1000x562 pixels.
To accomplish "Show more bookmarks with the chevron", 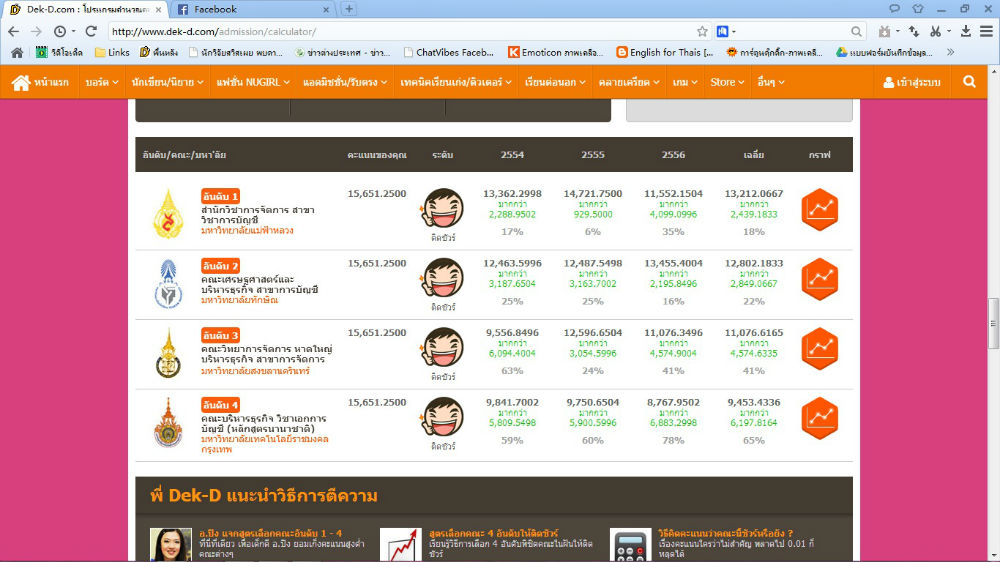I will point(950,52).
